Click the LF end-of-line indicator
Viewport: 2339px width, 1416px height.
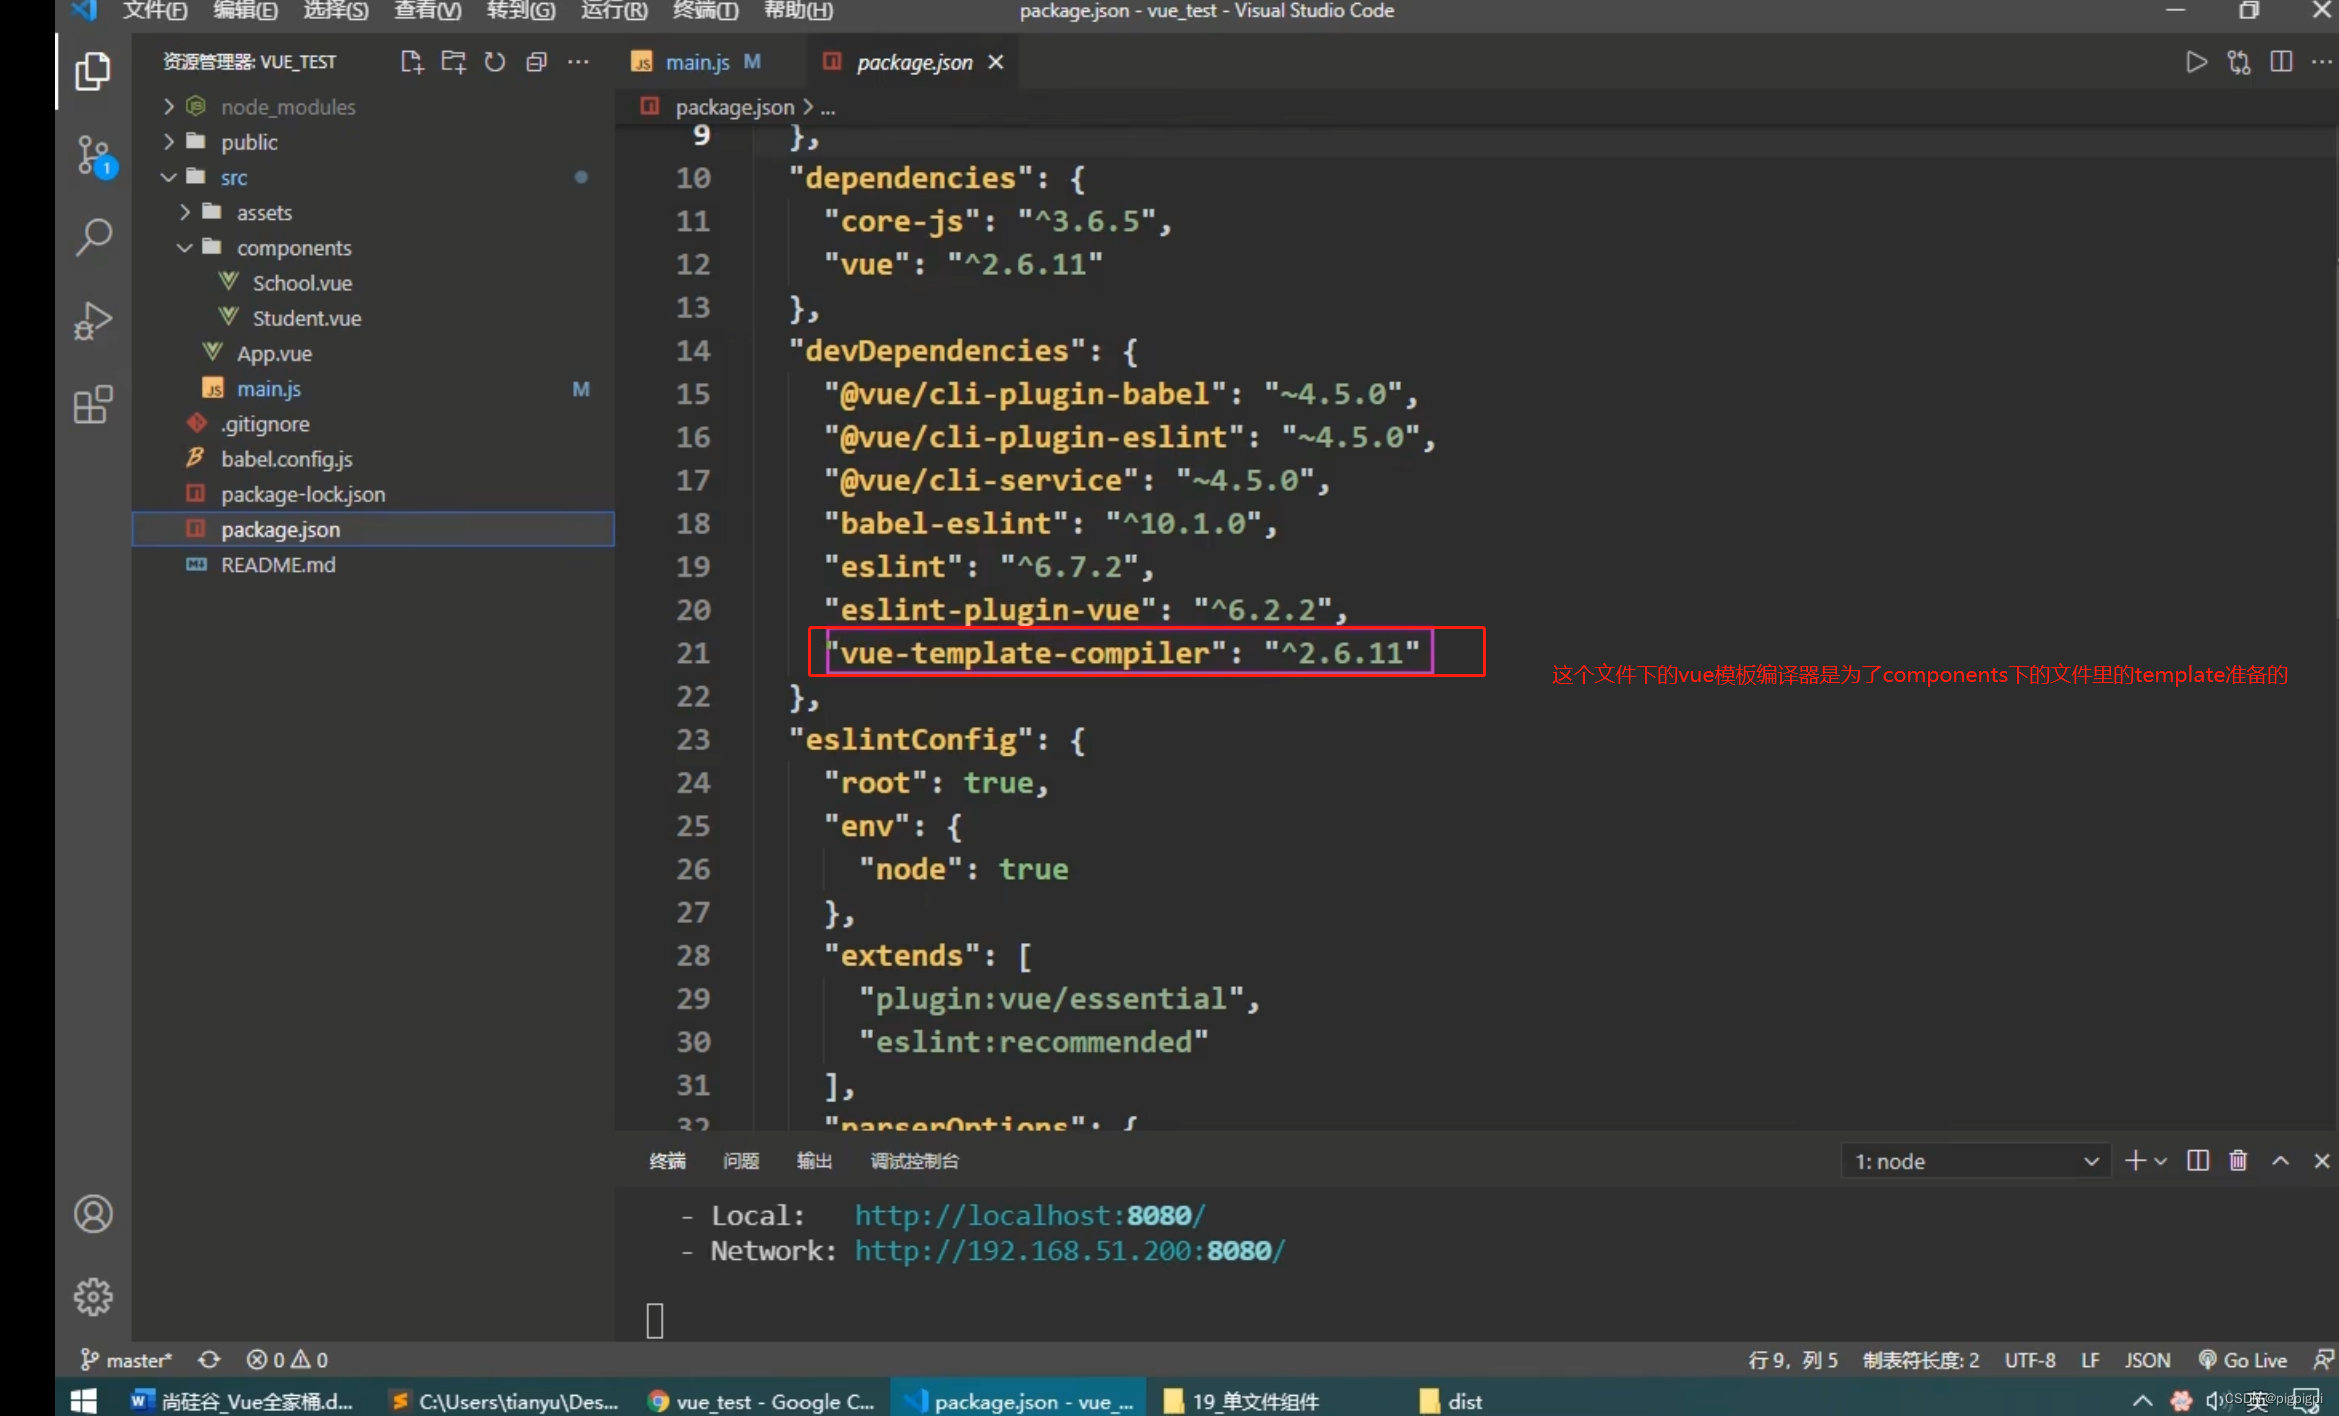click(2090, 1359)
